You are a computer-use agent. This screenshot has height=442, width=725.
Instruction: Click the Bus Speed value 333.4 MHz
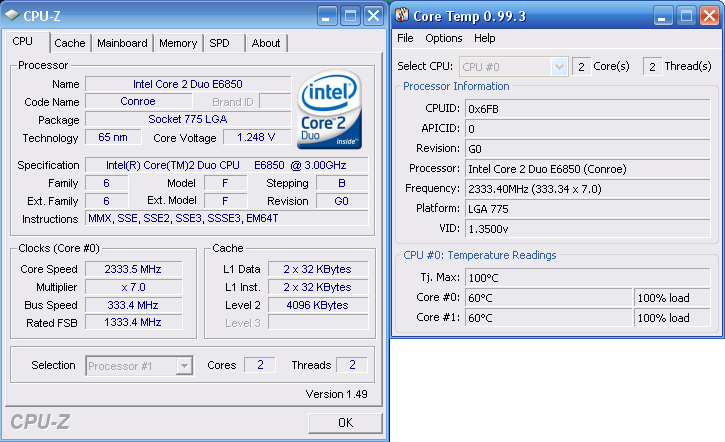click(x=133, y=305)
